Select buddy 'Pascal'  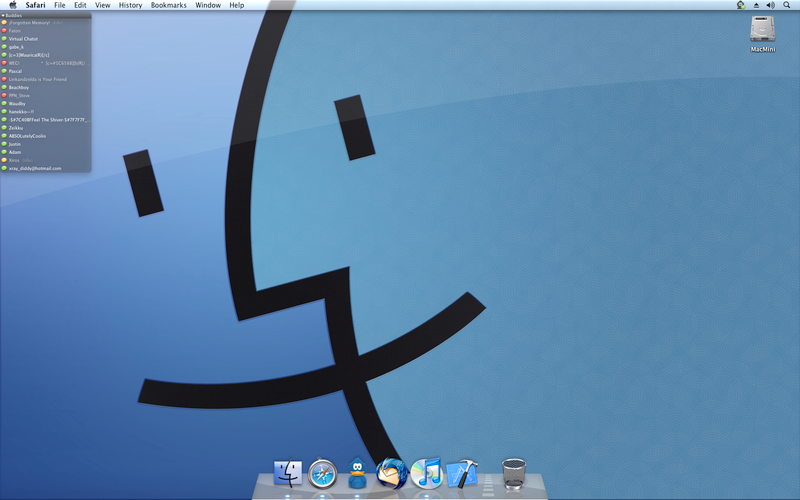pos(46,71)
